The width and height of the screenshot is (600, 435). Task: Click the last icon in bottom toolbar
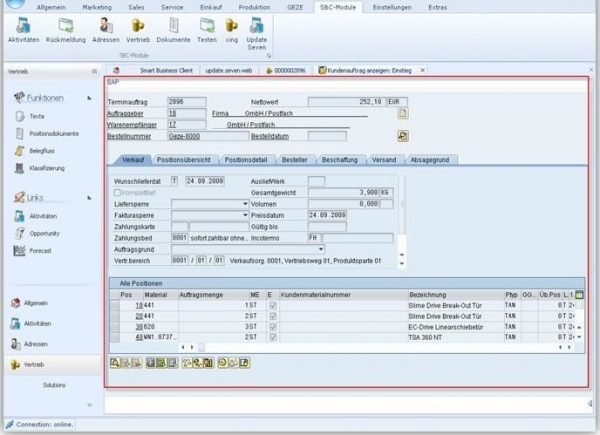(x=245, y=363)
